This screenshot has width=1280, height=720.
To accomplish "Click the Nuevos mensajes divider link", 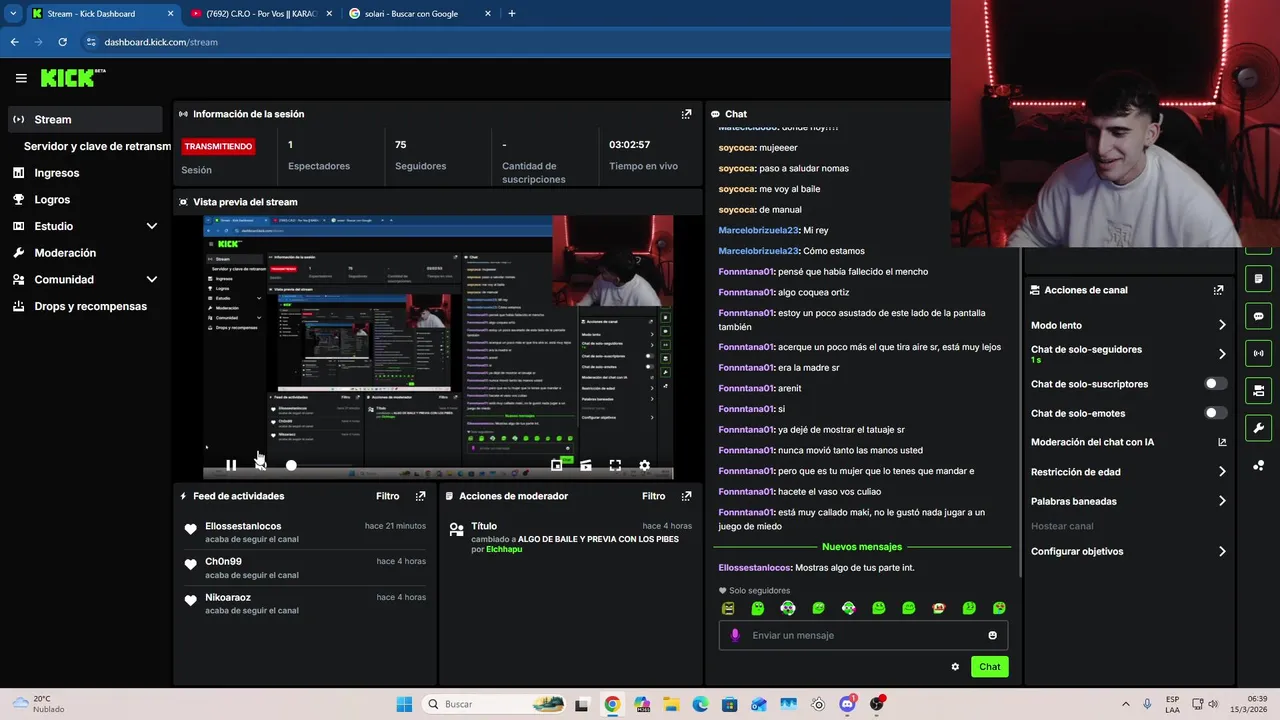I will [x=862, y=547].
